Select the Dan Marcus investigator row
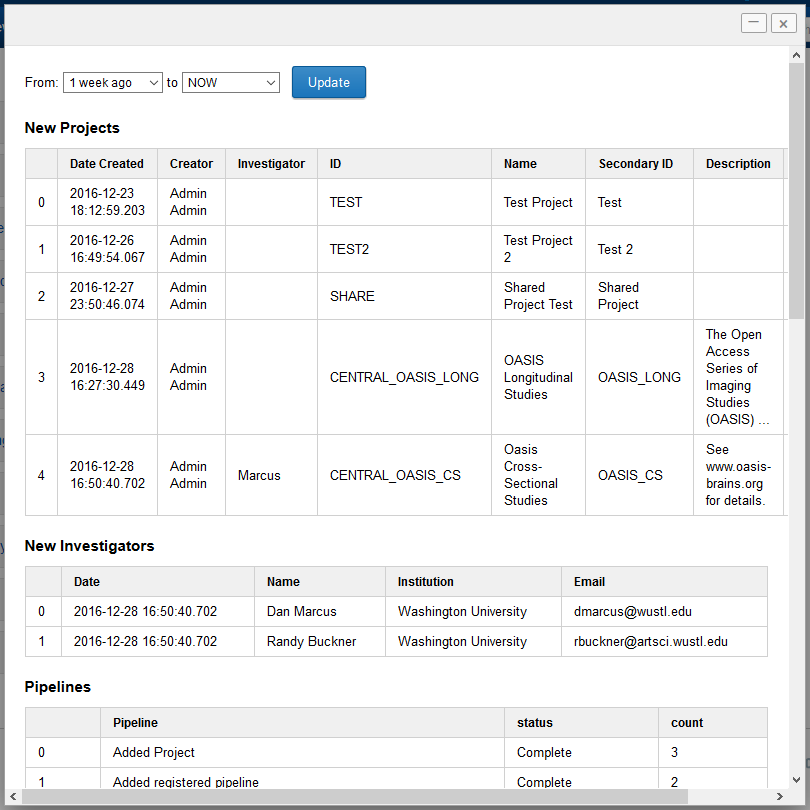 coord(320,611)
